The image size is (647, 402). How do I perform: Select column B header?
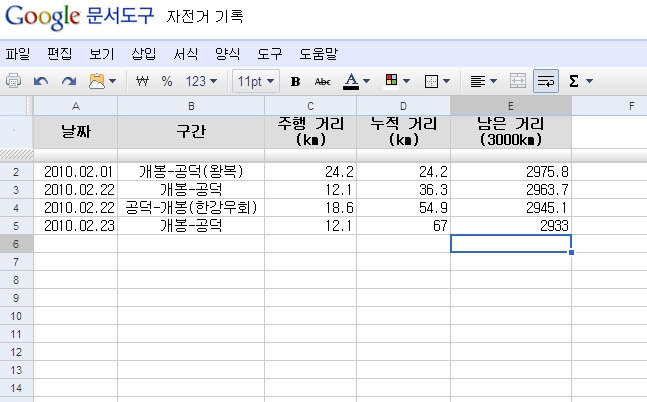tap(191, 106)
